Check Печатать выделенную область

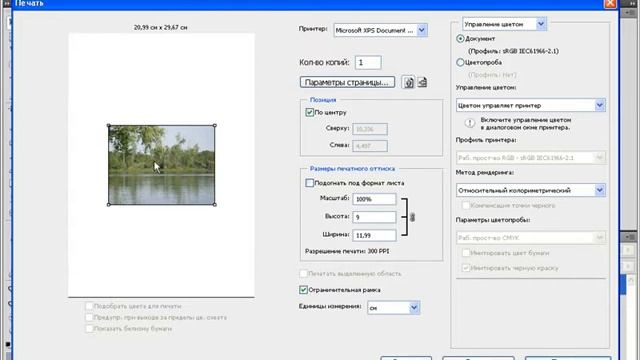tap(303, 273)
